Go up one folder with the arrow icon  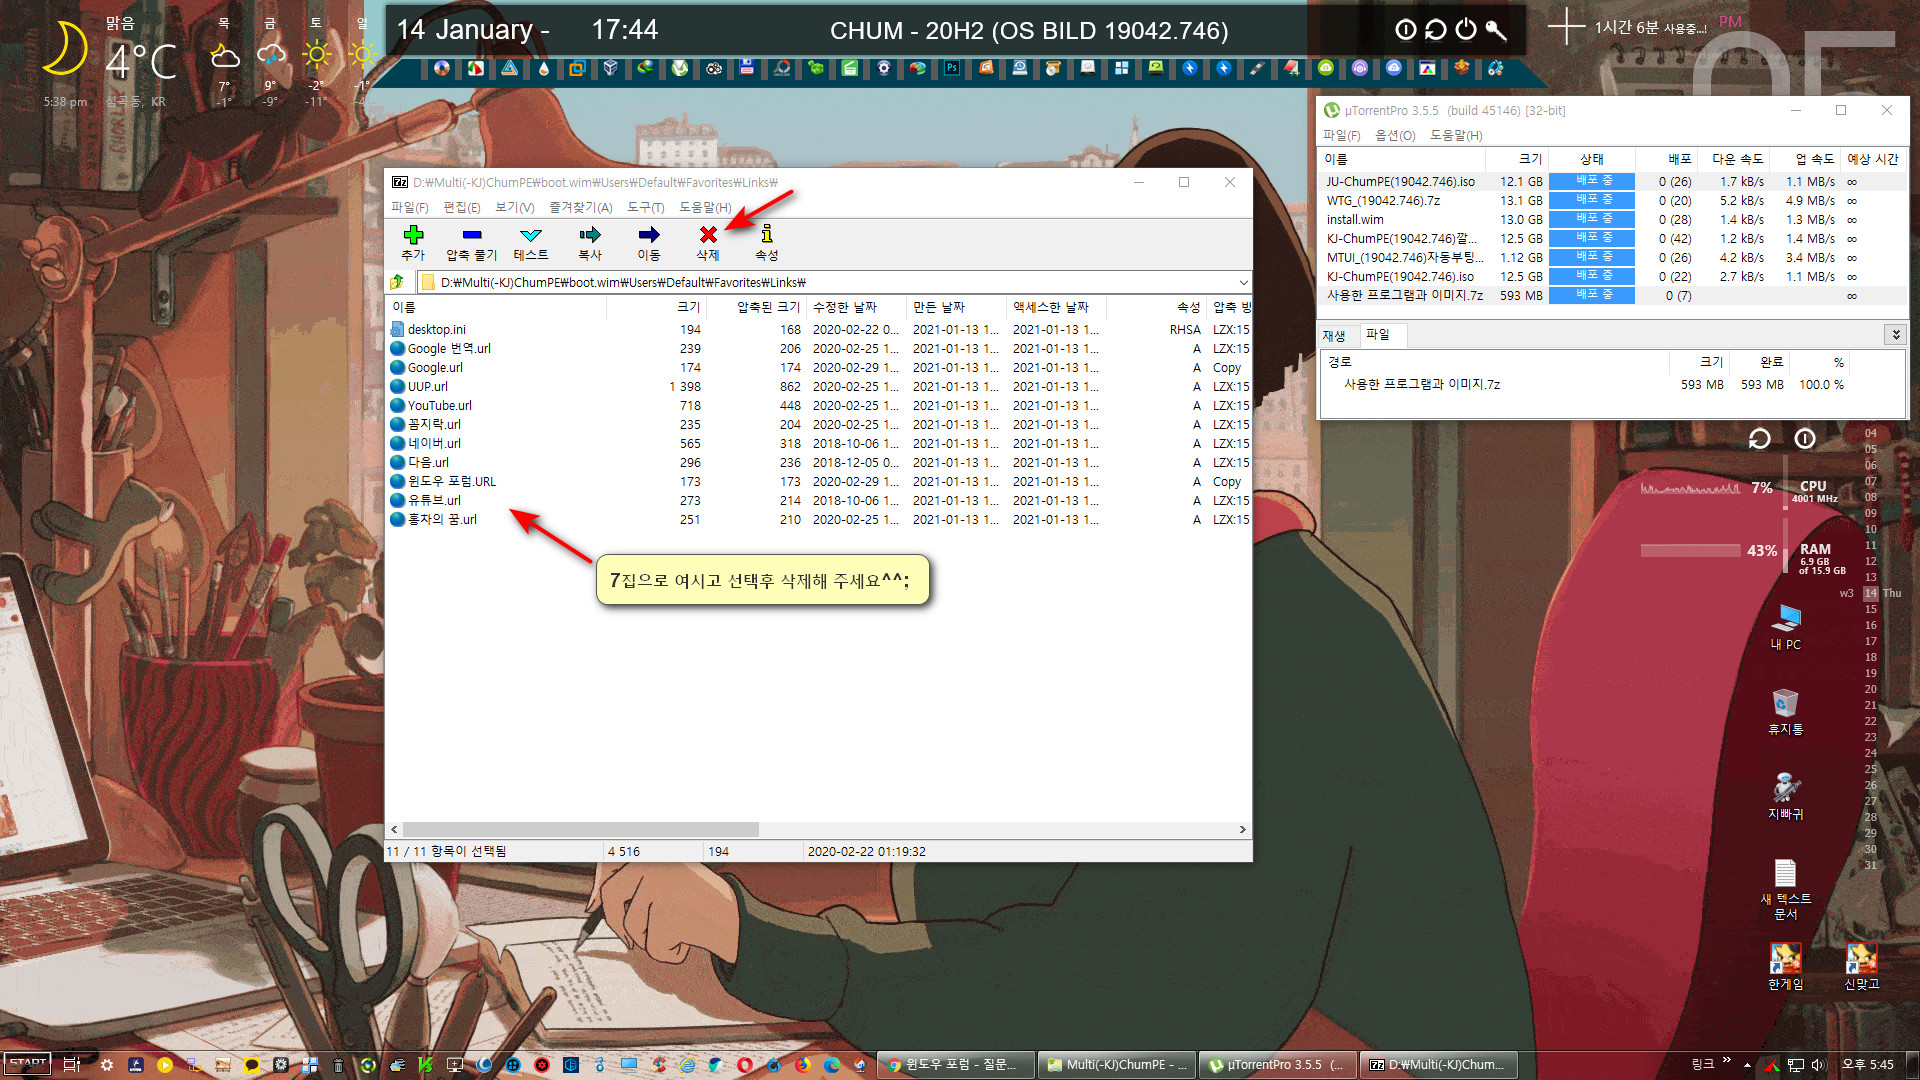click(398, 282)
